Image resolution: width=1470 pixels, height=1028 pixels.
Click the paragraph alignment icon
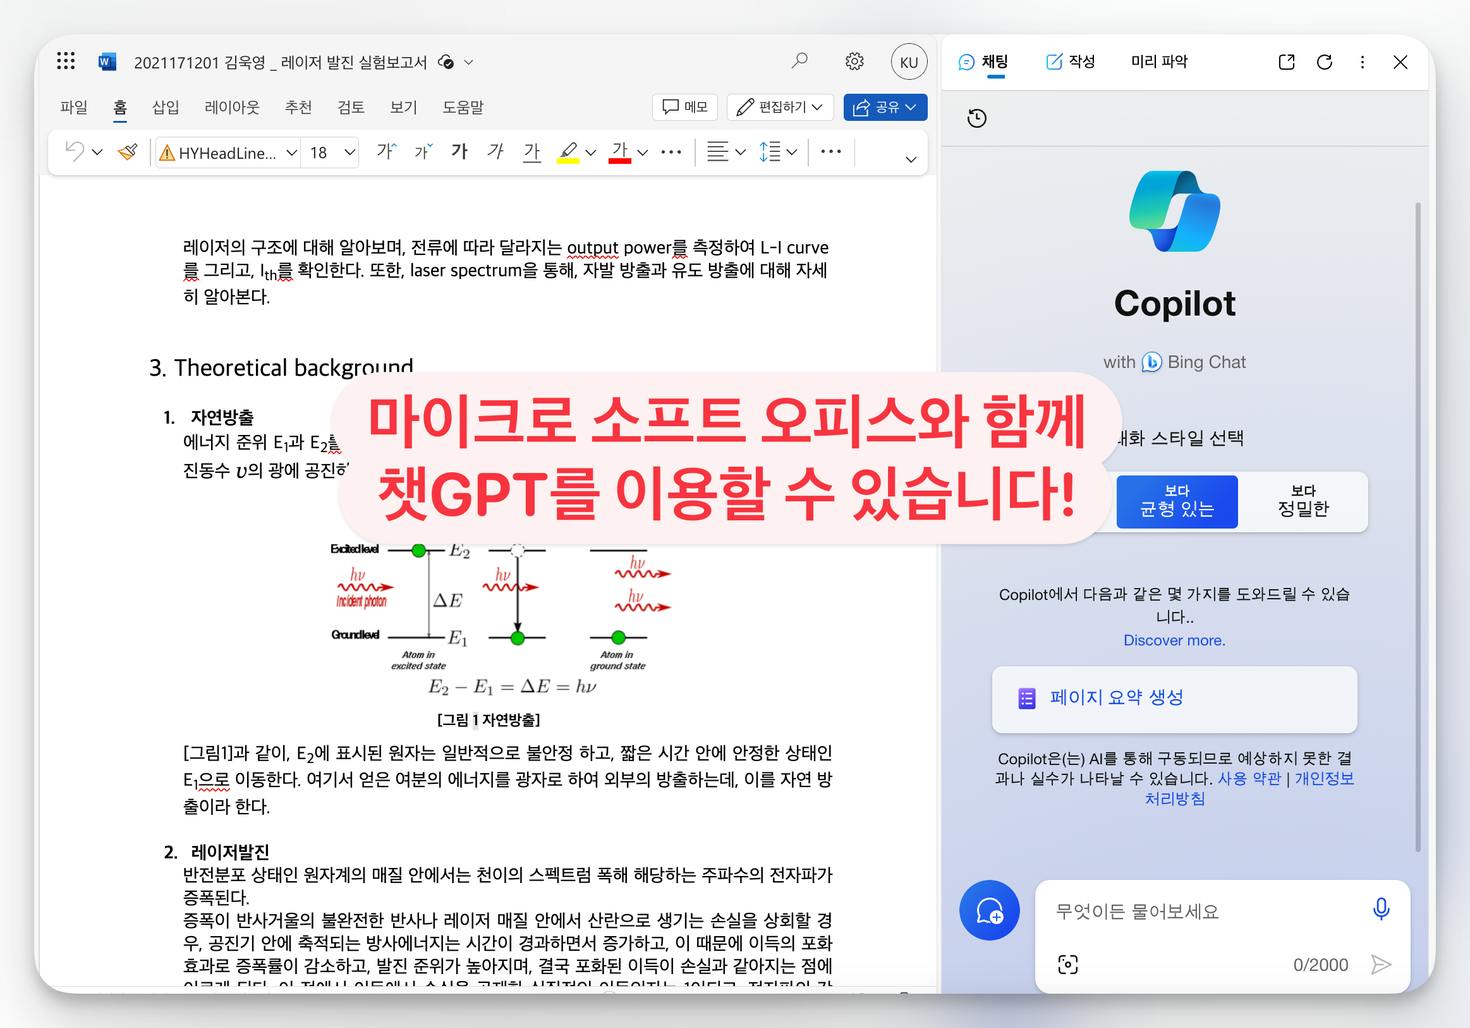pyautogui.click(x=717, y=152)
